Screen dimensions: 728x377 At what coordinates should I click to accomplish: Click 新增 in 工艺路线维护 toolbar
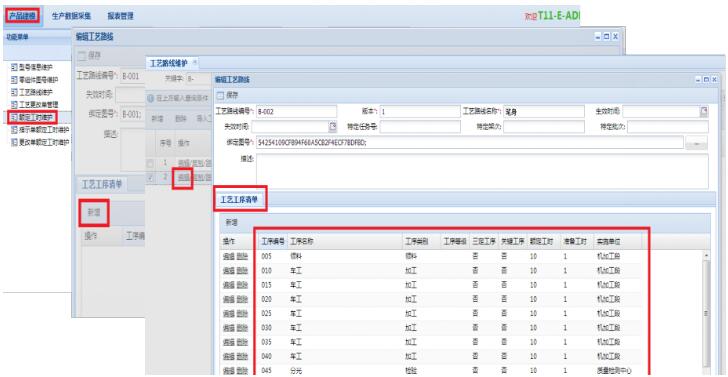[x=157, y=118]
